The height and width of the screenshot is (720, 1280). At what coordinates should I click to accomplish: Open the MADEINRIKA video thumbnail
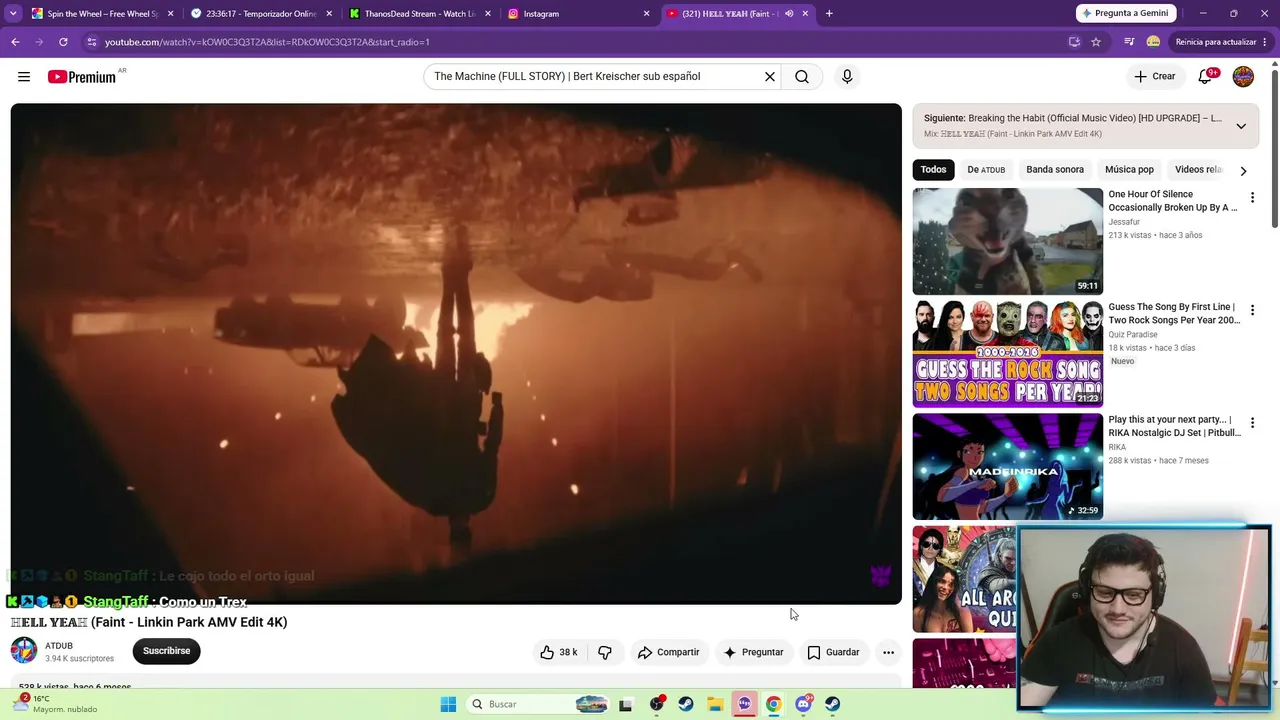click(1007, 466)
